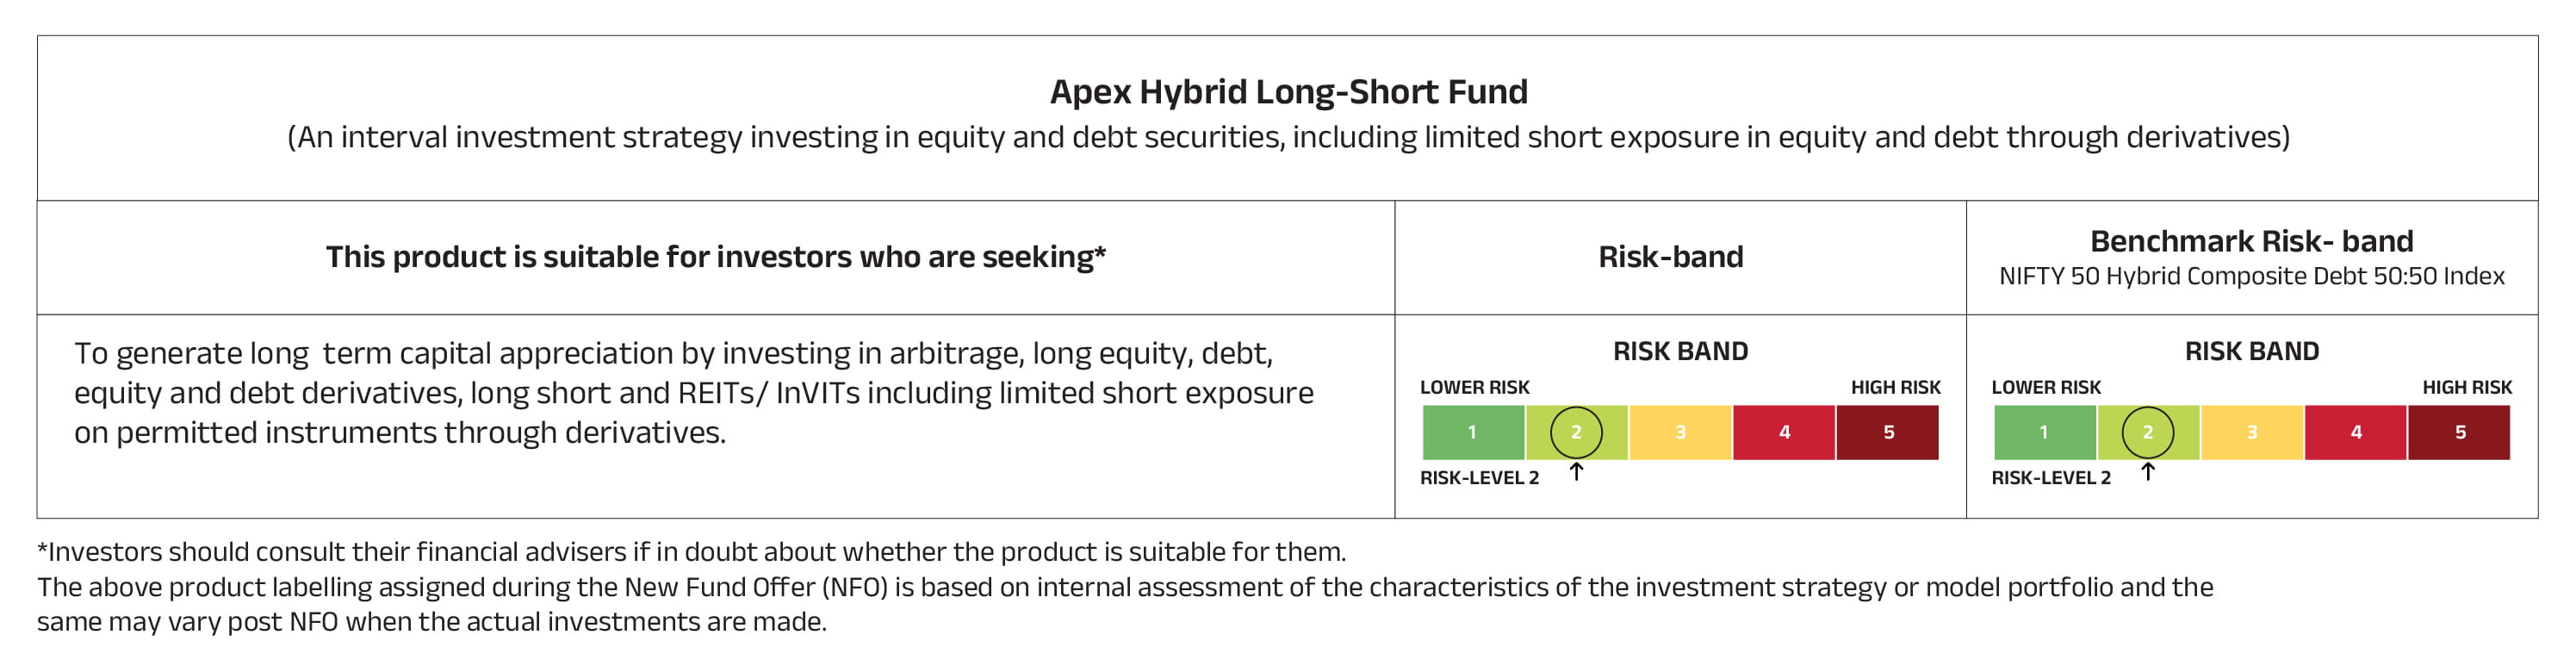The width and height of the screenshot is (2576, 672).
Task: Click 'HIGH RISK' label above benchmark band
Action: [2466, 387]
